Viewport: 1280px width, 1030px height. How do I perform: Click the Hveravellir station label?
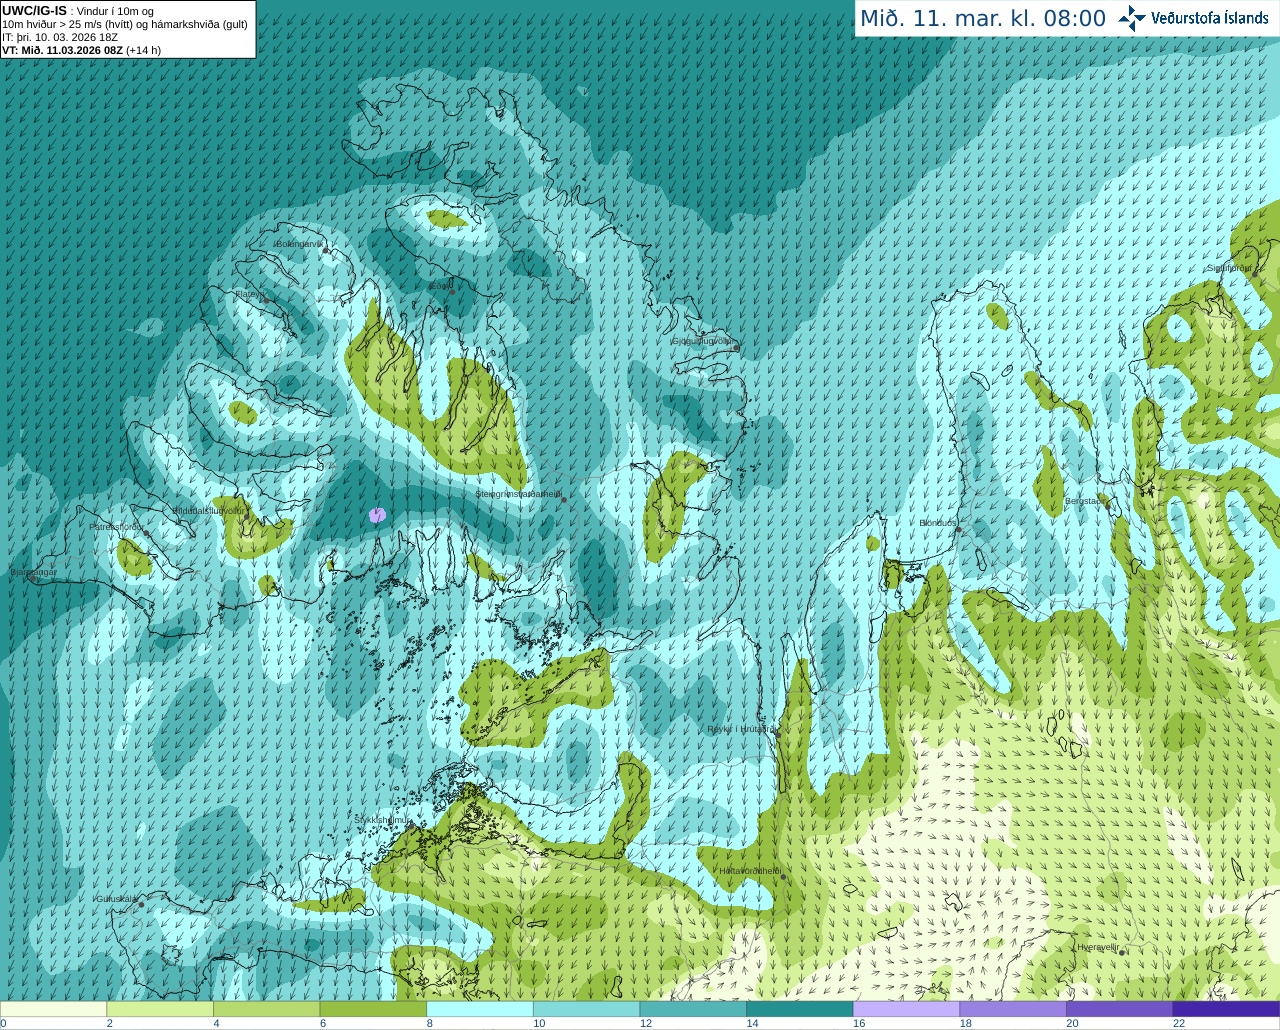tap(1098, 946)
